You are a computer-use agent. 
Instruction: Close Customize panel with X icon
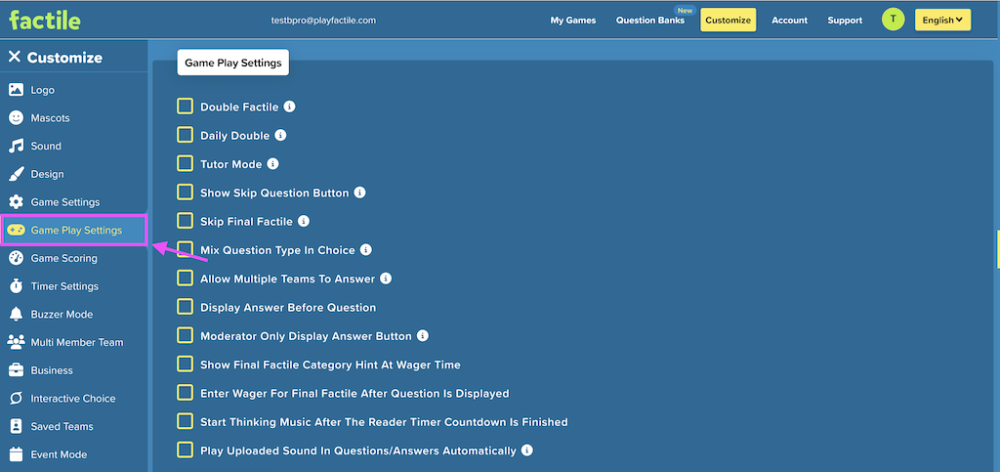[14, 57]
